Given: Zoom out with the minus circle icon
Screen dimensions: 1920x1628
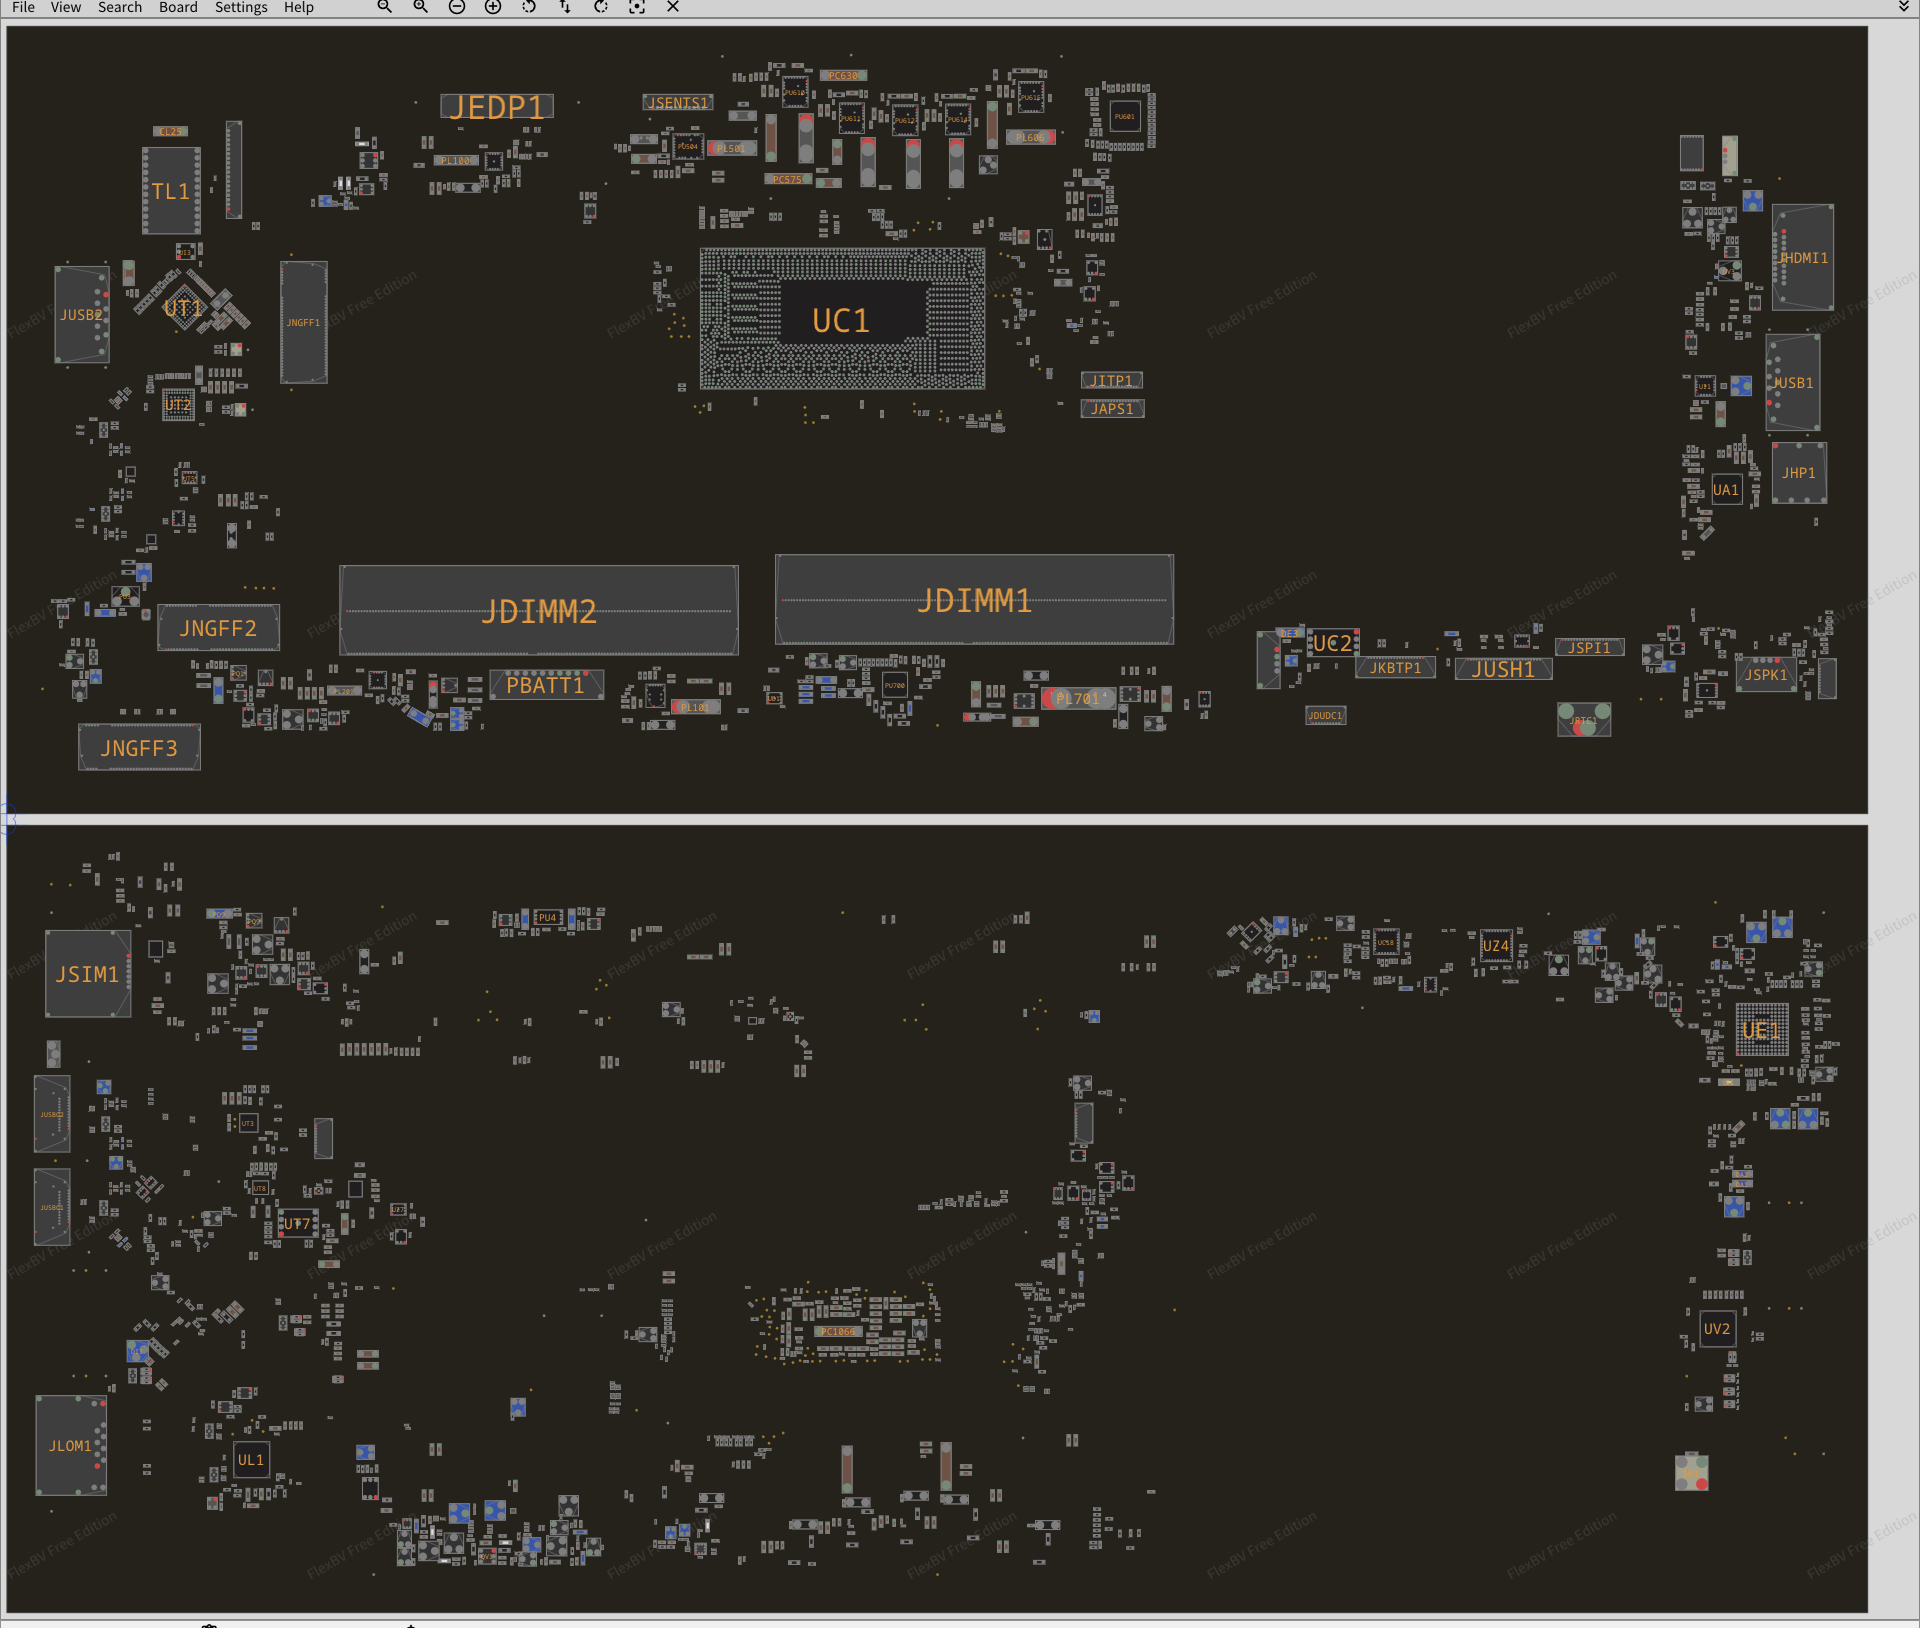Looking at the screenshot, I should [x=457, y=7].
